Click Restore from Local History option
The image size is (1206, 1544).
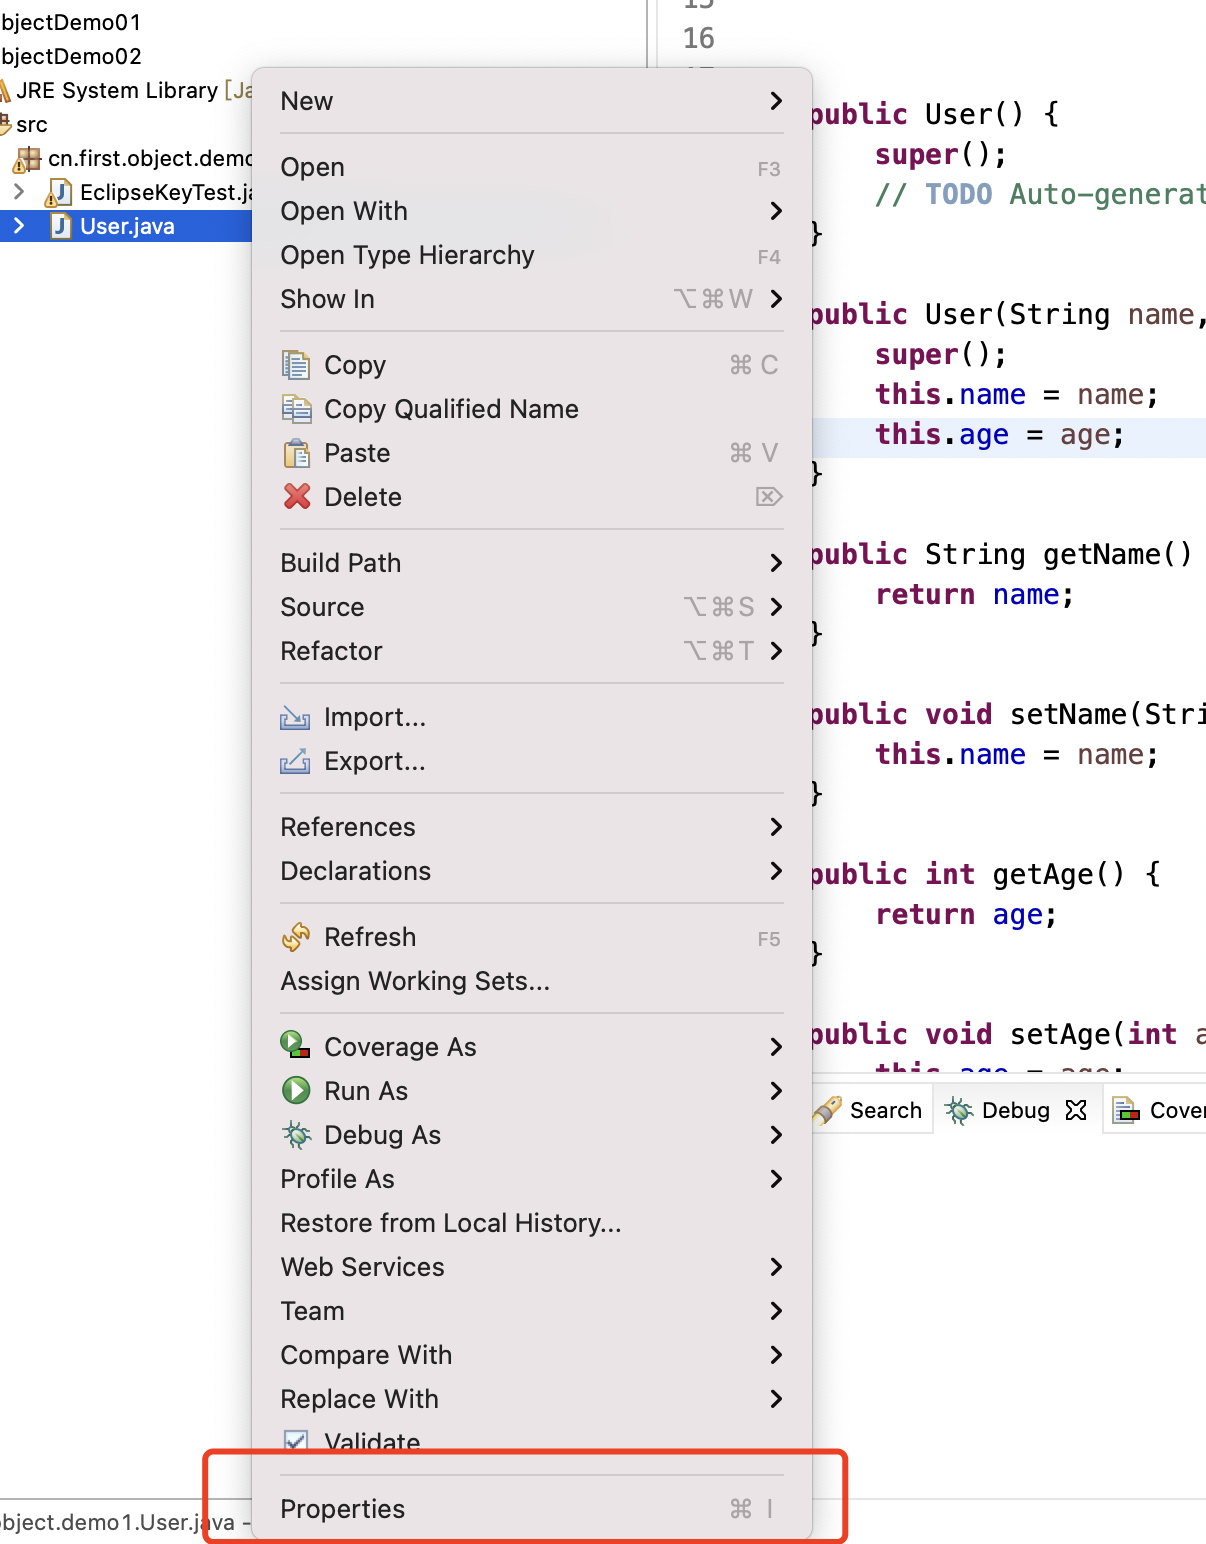451,1223
